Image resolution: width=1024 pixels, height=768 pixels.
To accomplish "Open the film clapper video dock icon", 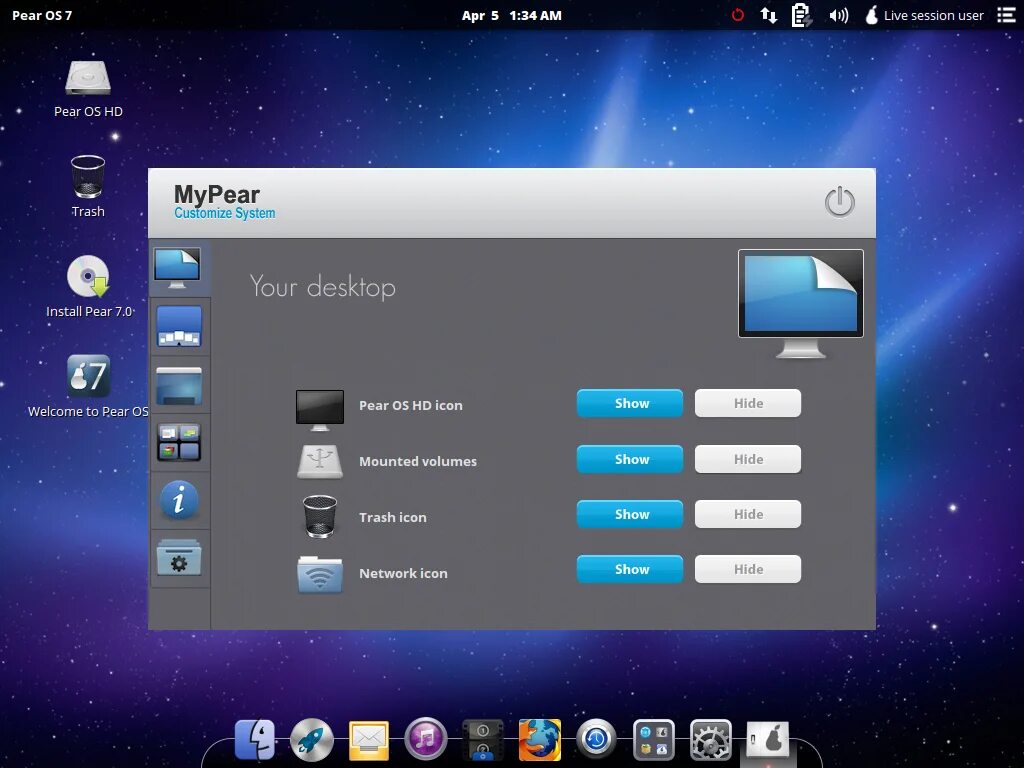I will coord(483,740).
